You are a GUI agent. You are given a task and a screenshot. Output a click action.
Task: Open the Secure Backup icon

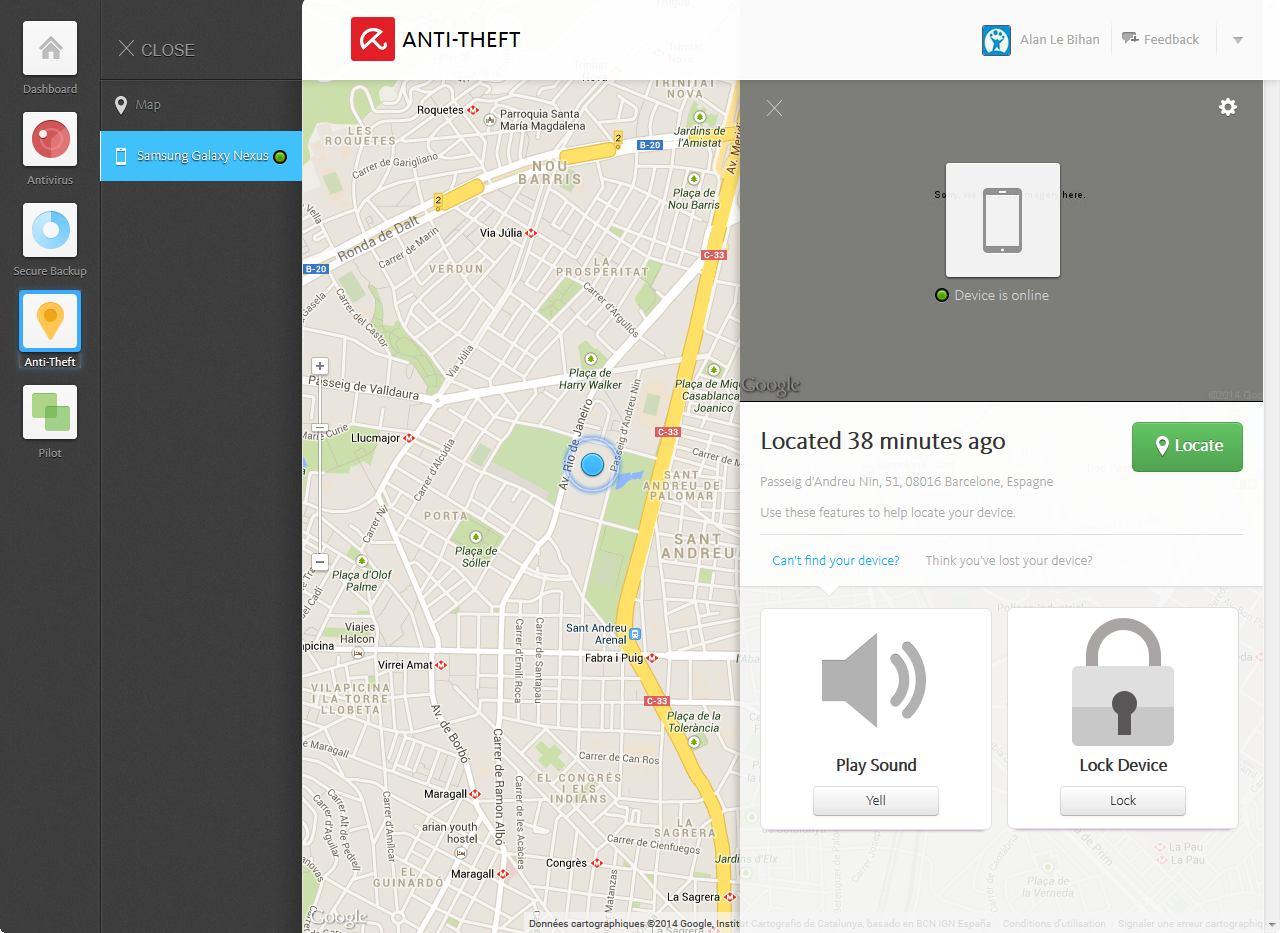pos(50,230)
